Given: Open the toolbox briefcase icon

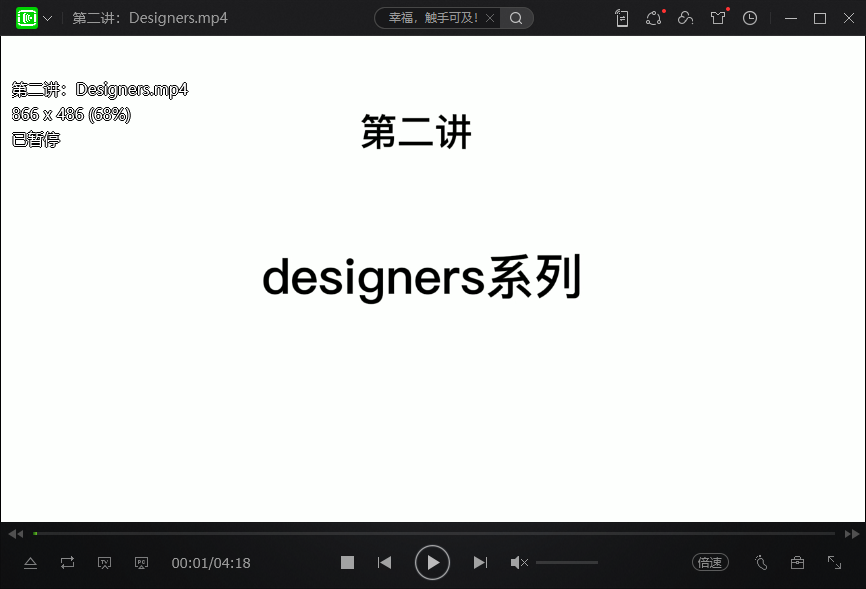Looking at the screenshot, I should click(798, 562).
